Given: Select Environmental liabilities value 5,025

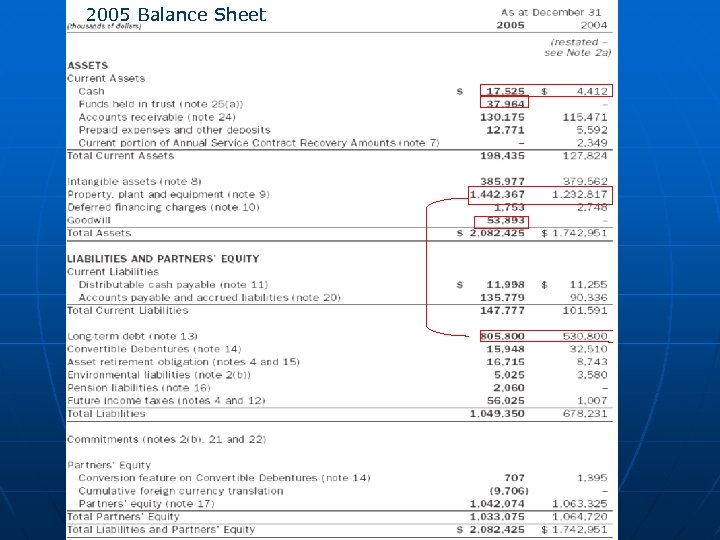Looking at the screenshot, I should coord(509,375).
